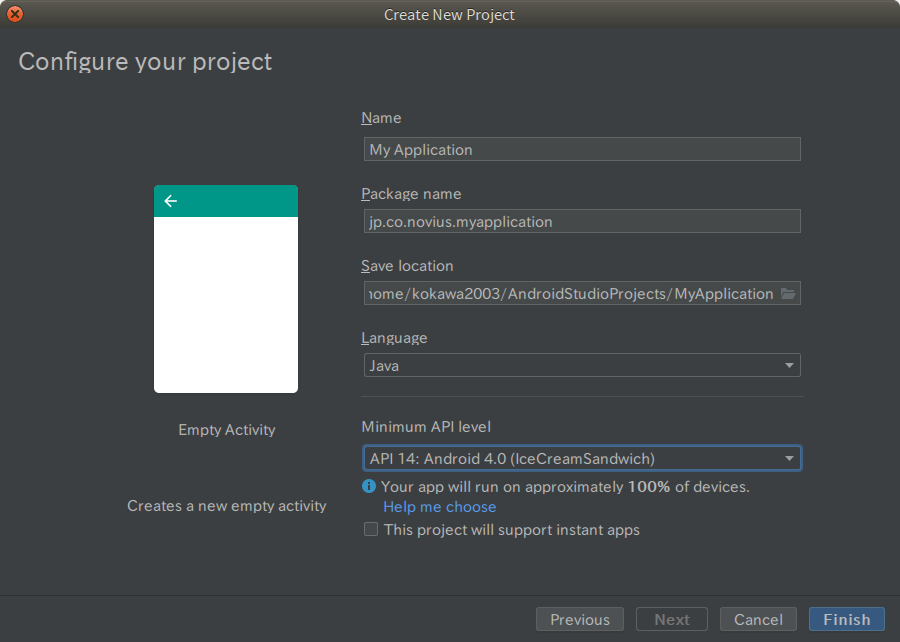Click the 'Your app will run on approximately' message
The height and width of the screenshot is (642, 900).
point(565,487)
